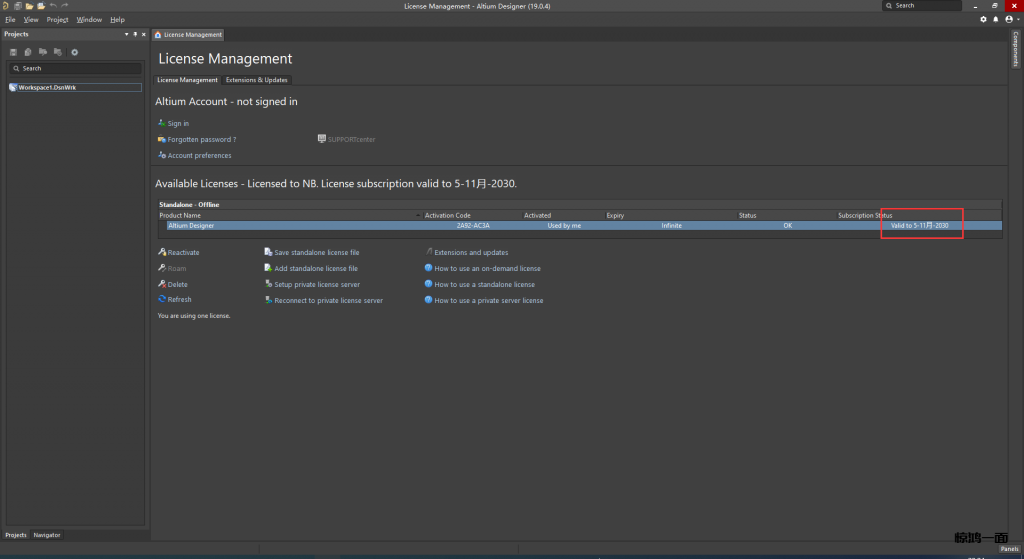Expand the Product Name column sort arrow

pos(418,215)
